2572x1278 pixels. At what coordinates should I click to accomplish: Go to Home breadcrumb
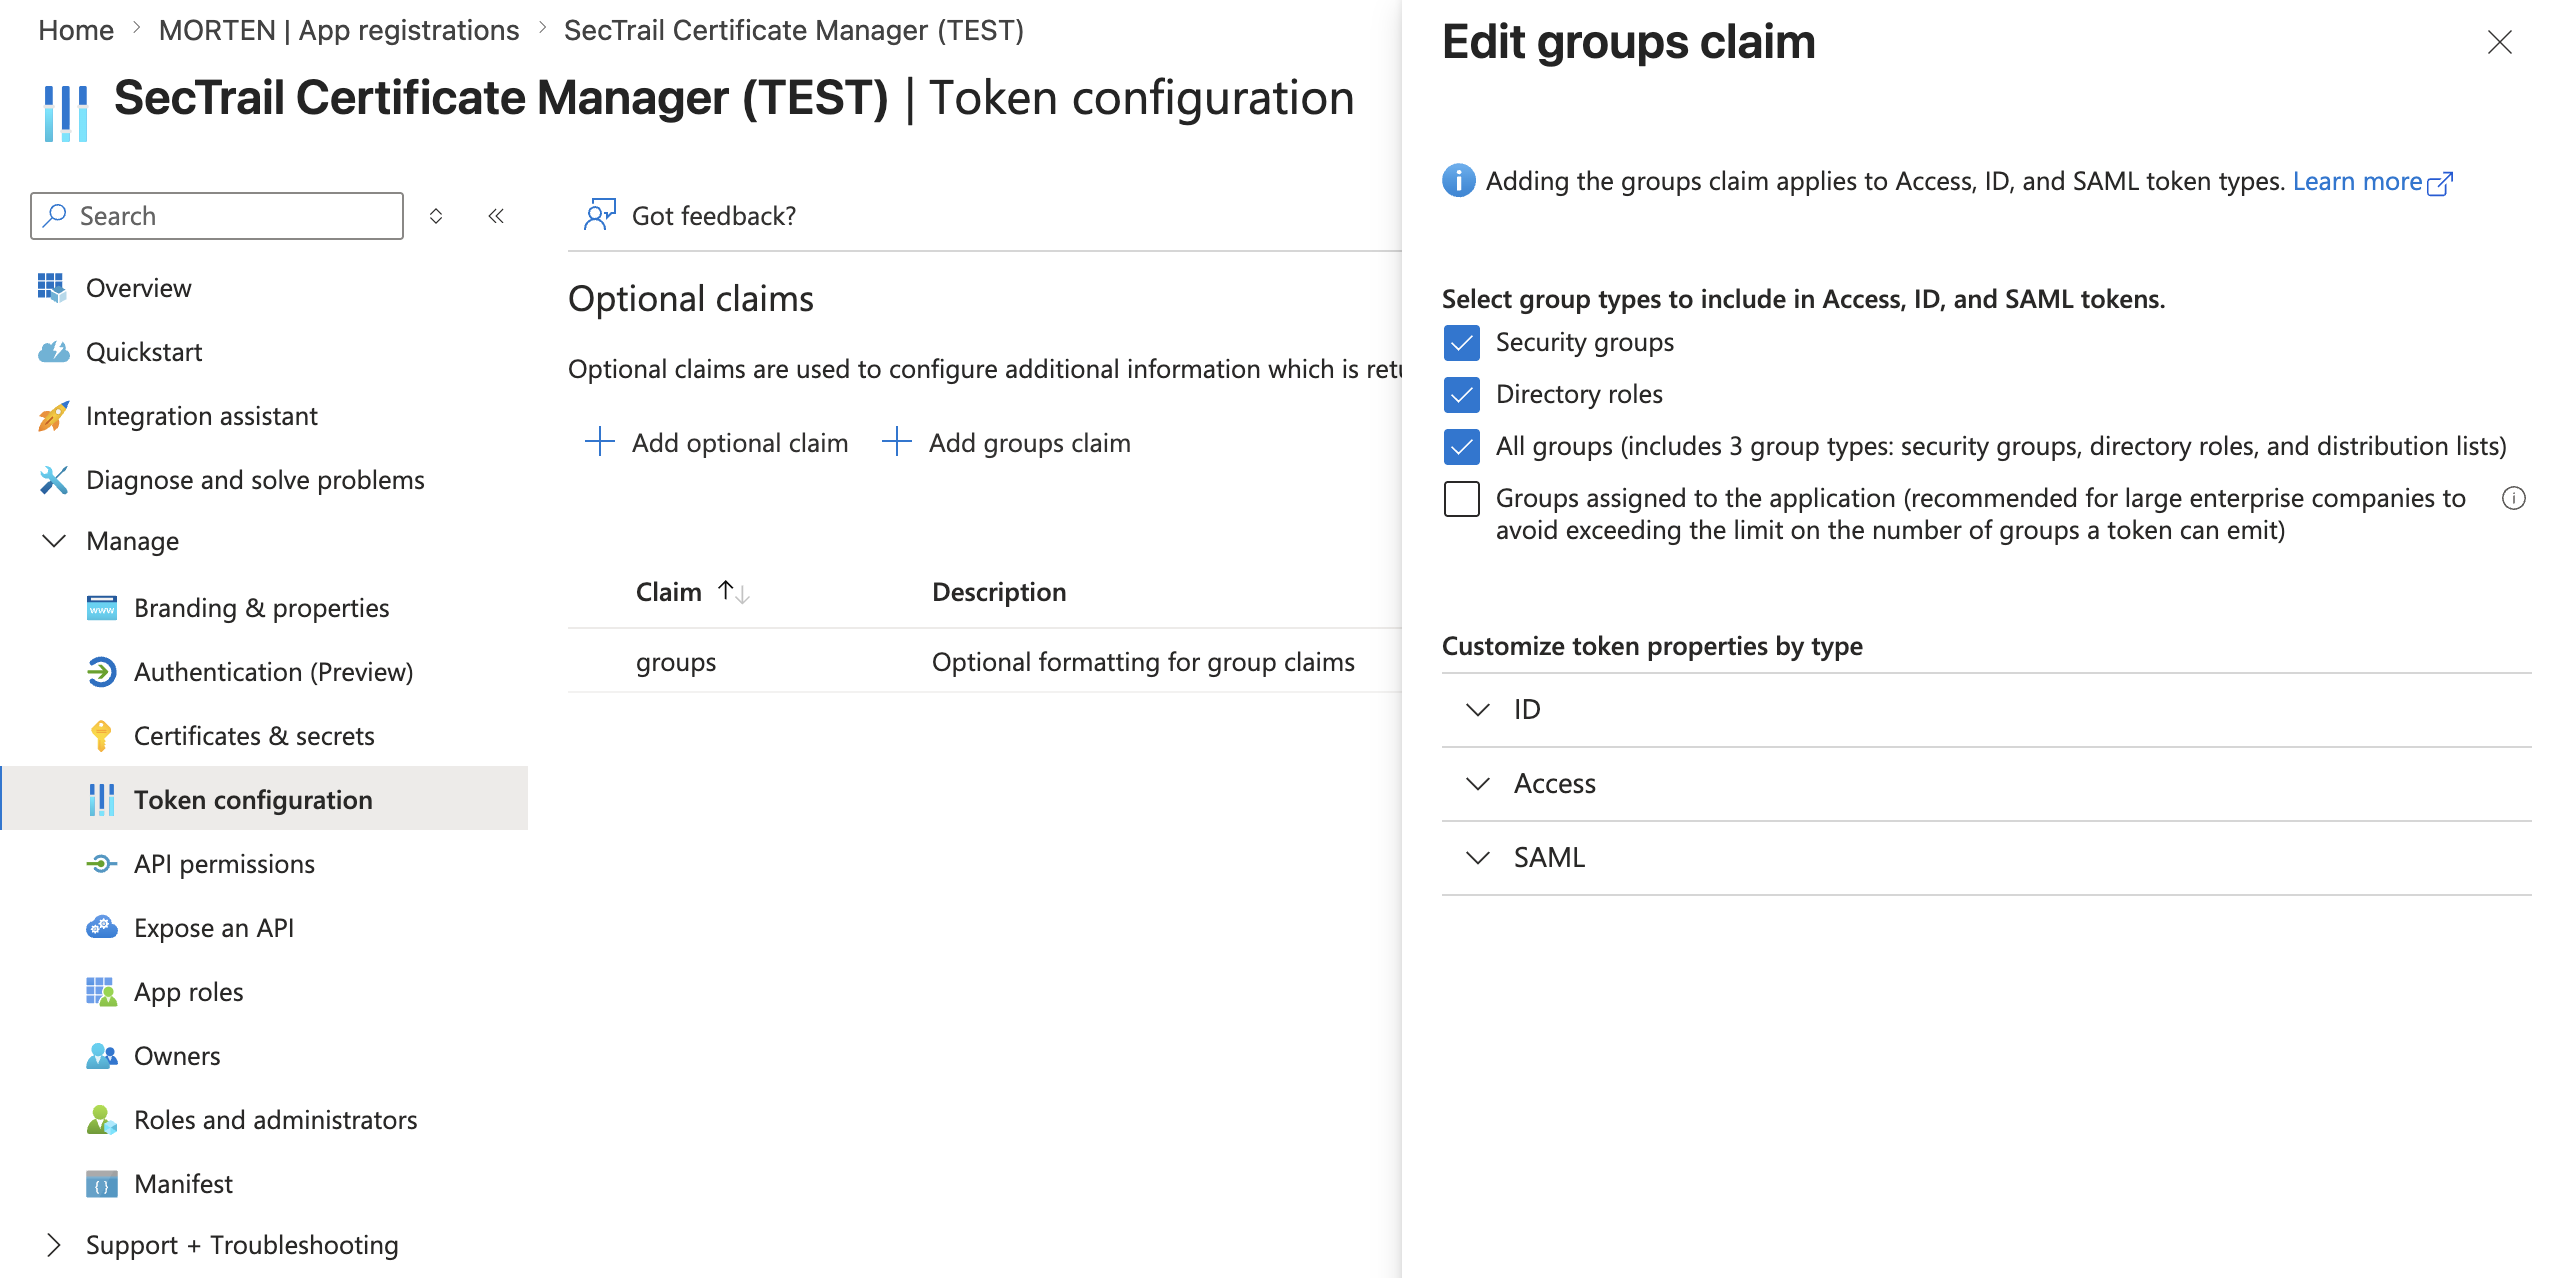(x=76, y=30)
